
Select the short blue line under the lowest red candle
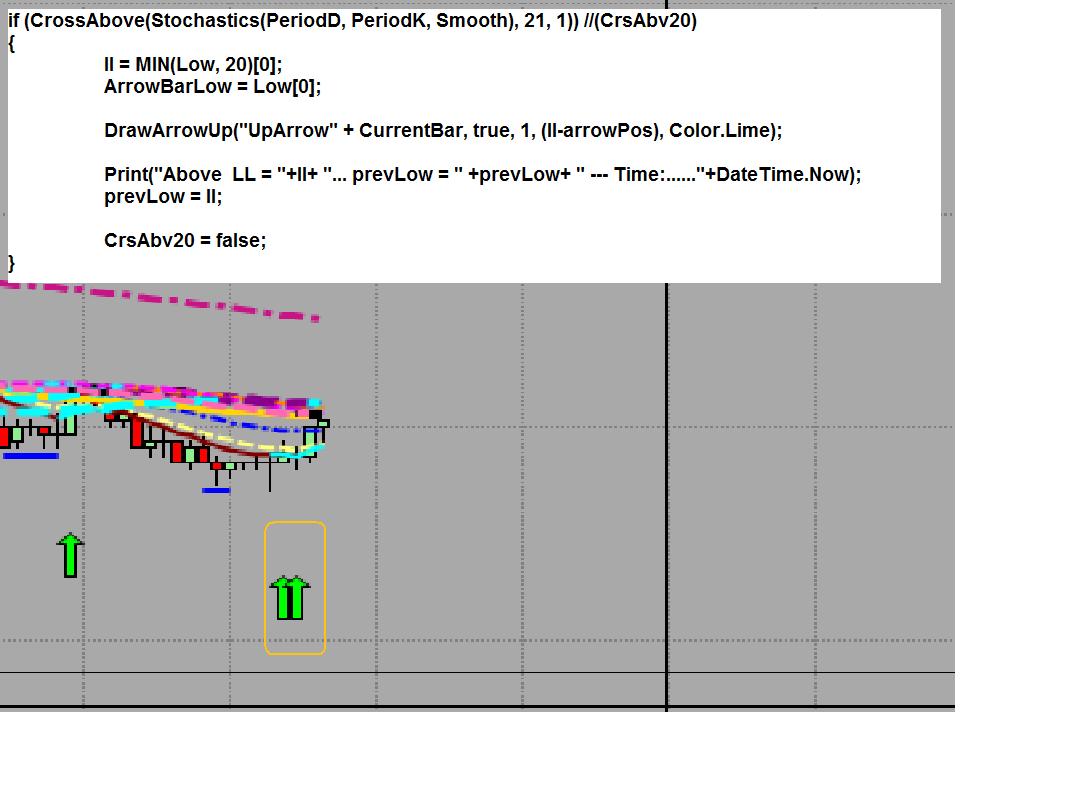point(216,490)
